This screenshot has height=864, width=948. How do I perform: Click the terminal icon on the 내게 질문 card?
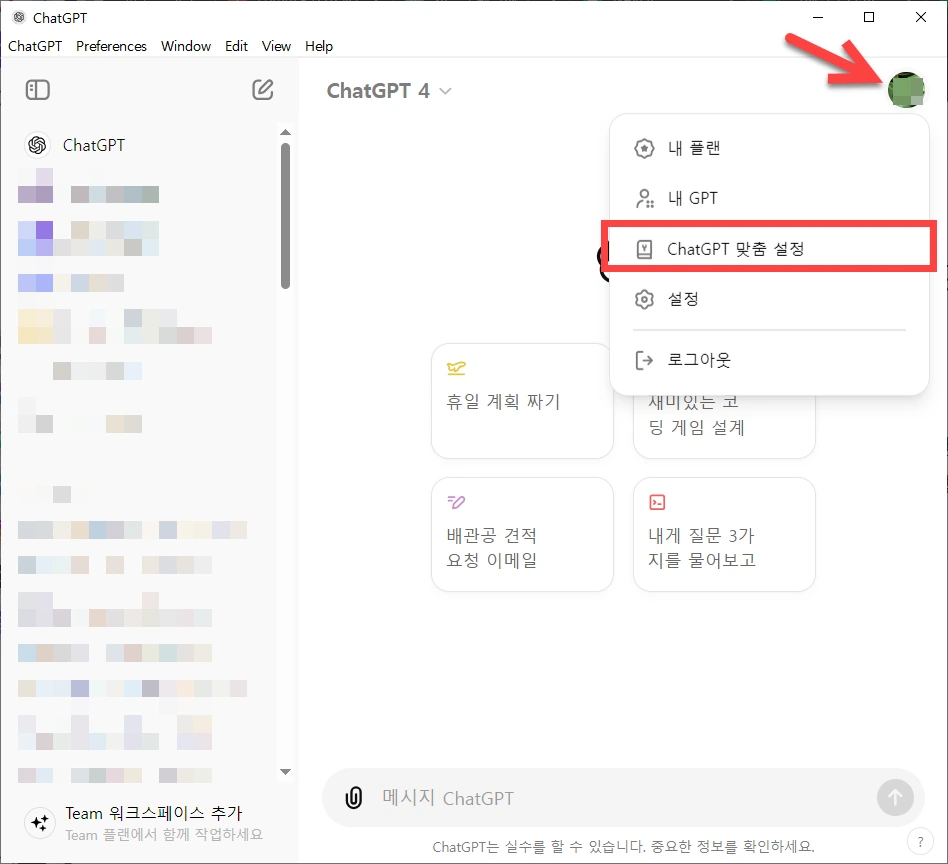[657, 502]
